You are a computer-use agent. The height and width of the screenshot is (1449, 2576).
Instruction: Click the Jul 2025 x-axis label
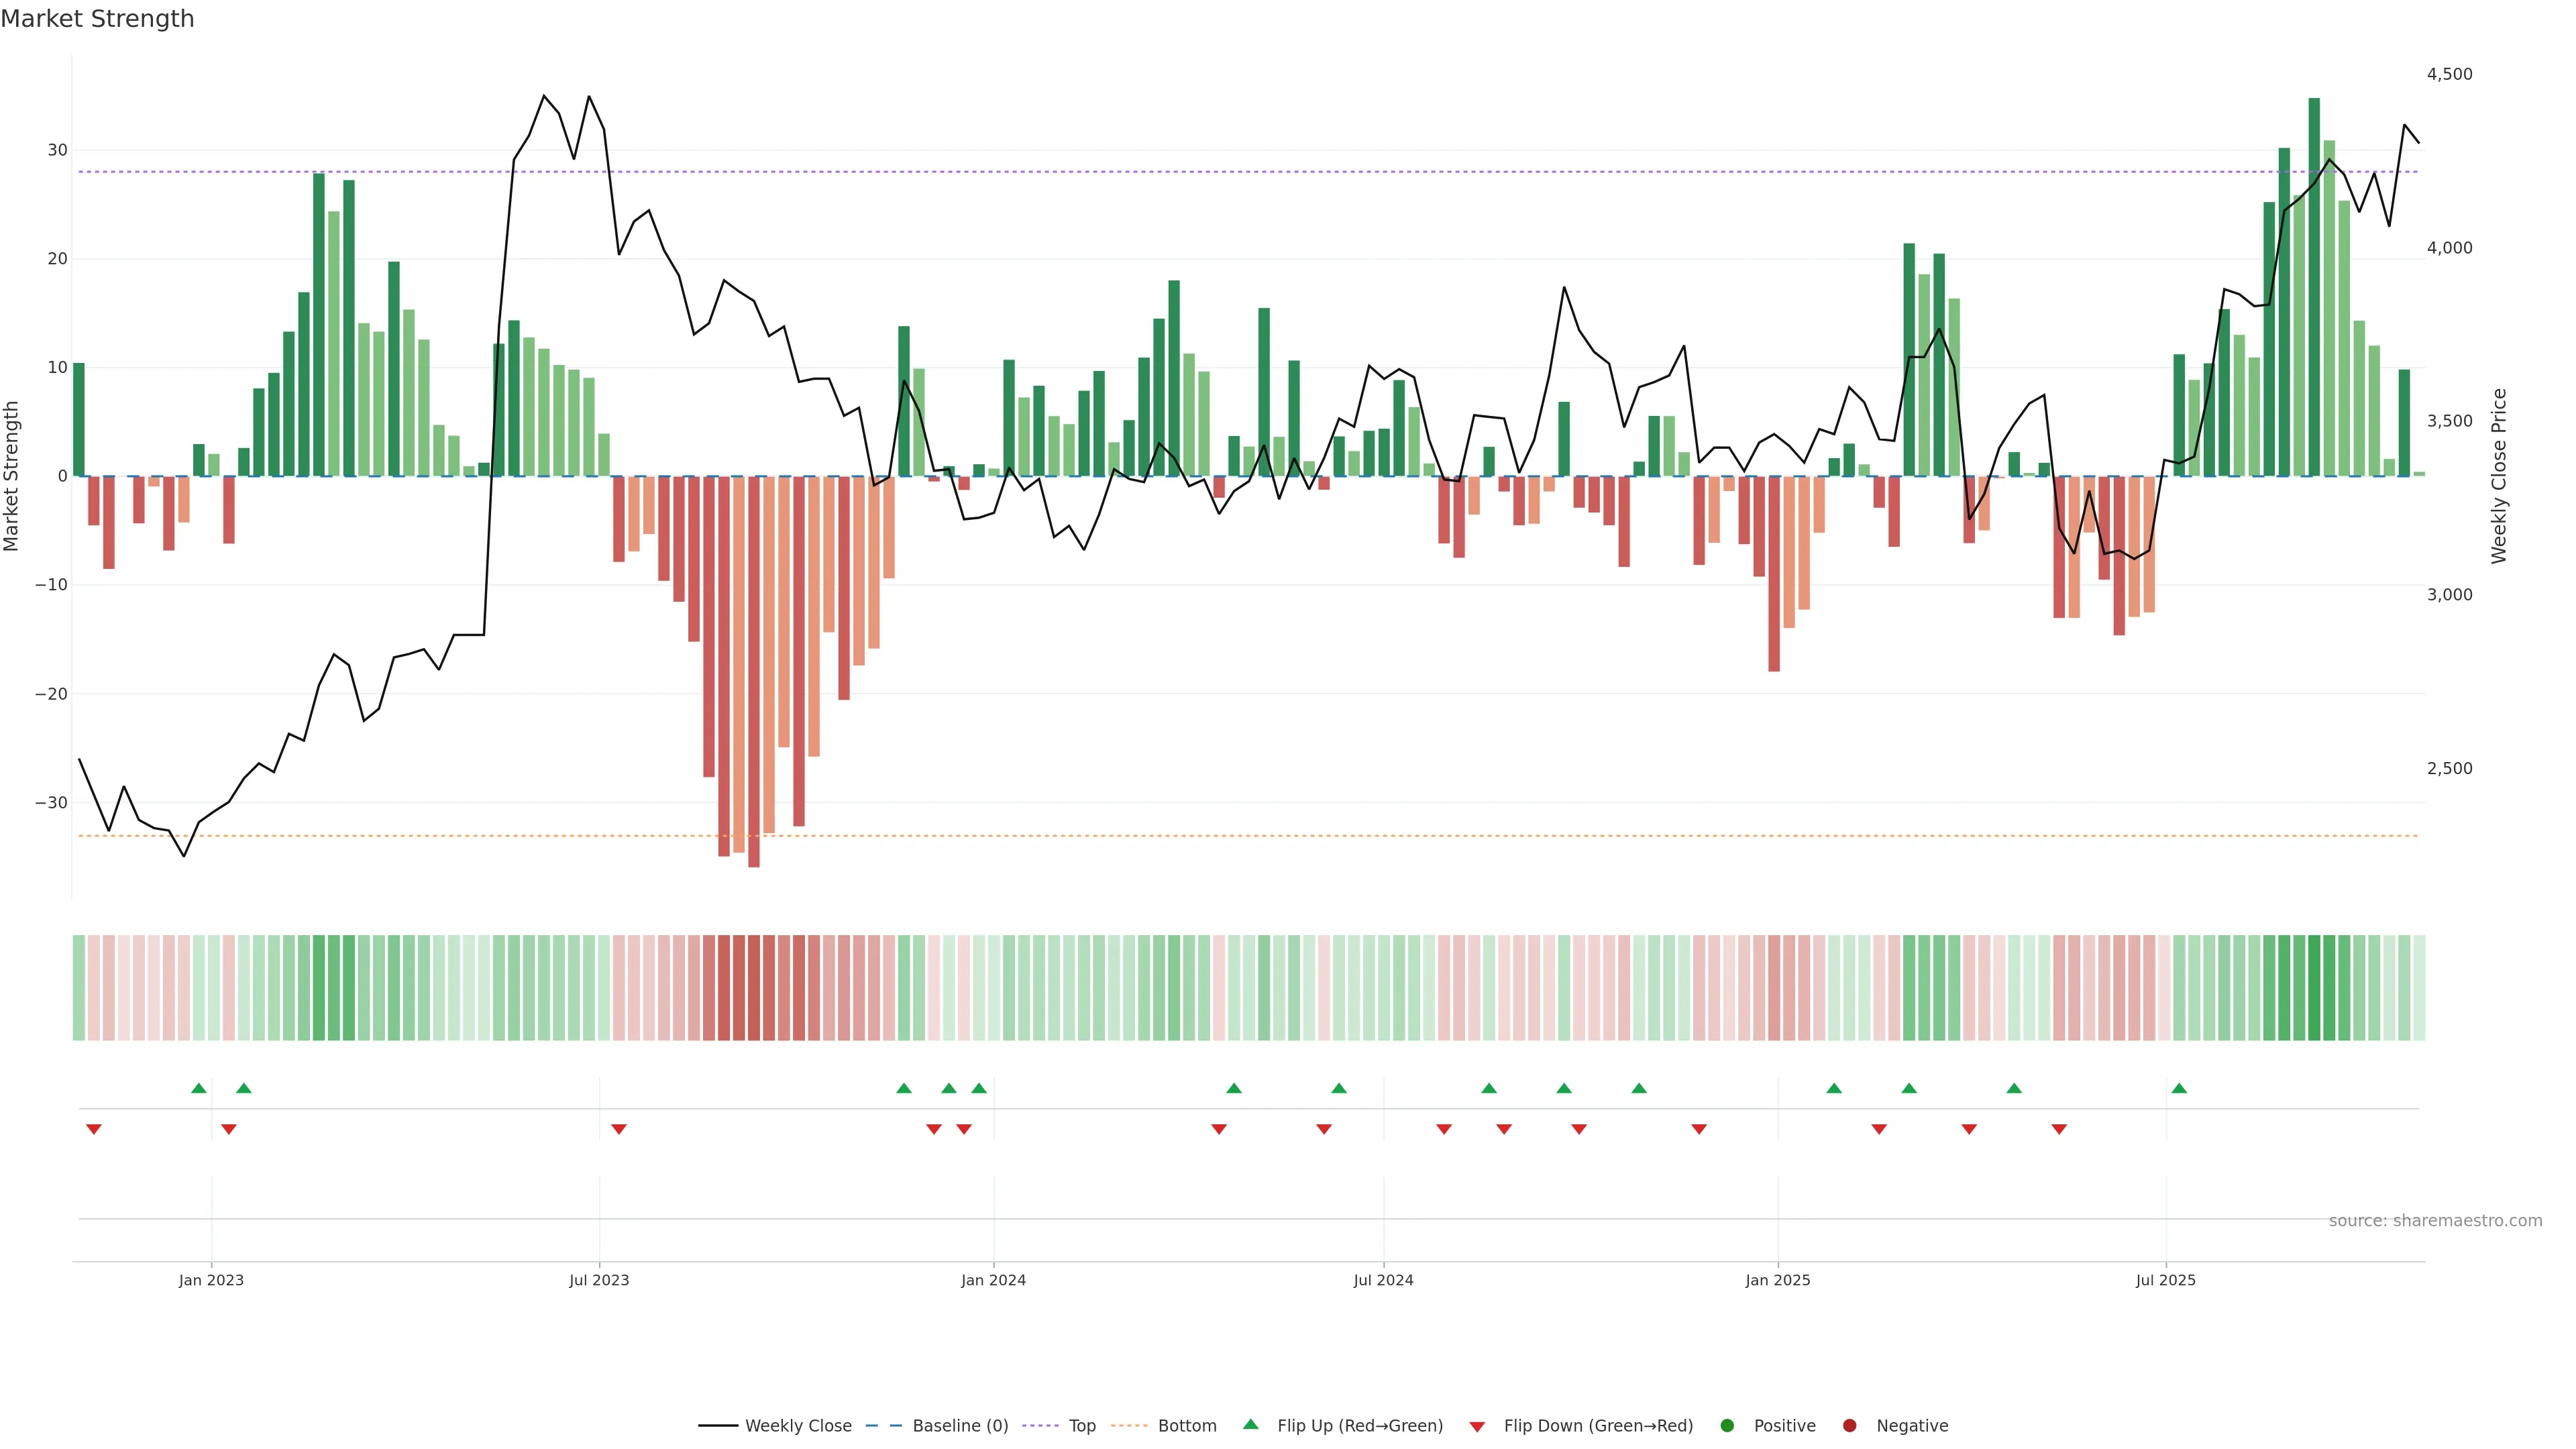point(2165,1280)
